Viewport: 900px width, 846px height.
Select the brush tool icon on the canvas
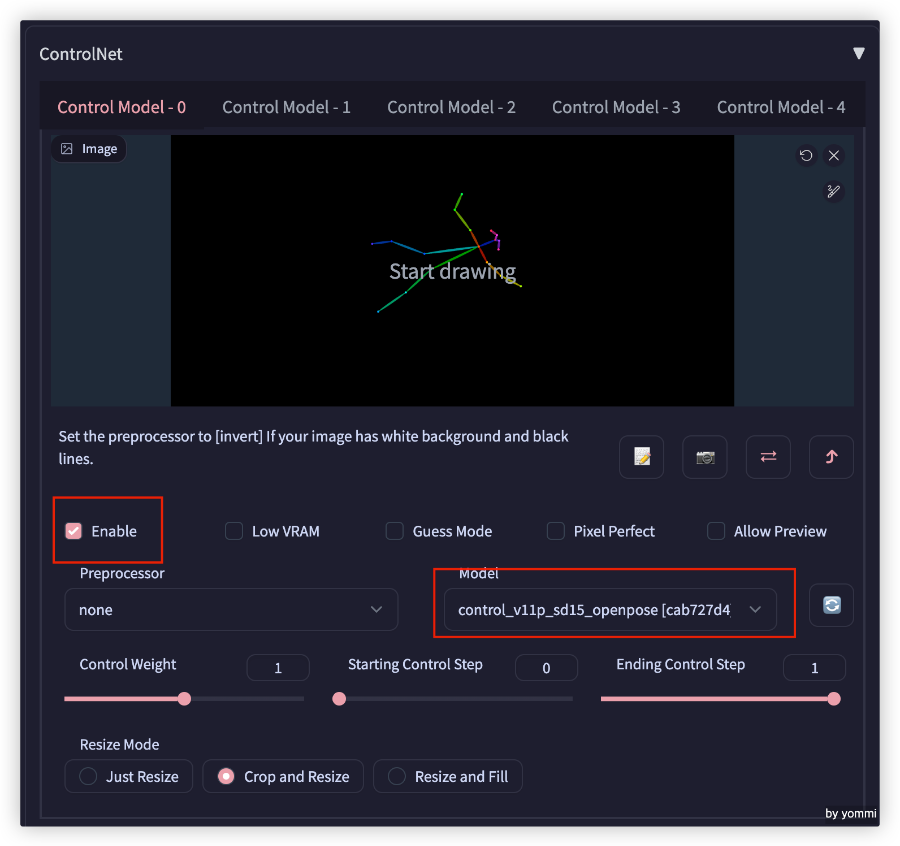pyautogui.click(x=833, y=191)
